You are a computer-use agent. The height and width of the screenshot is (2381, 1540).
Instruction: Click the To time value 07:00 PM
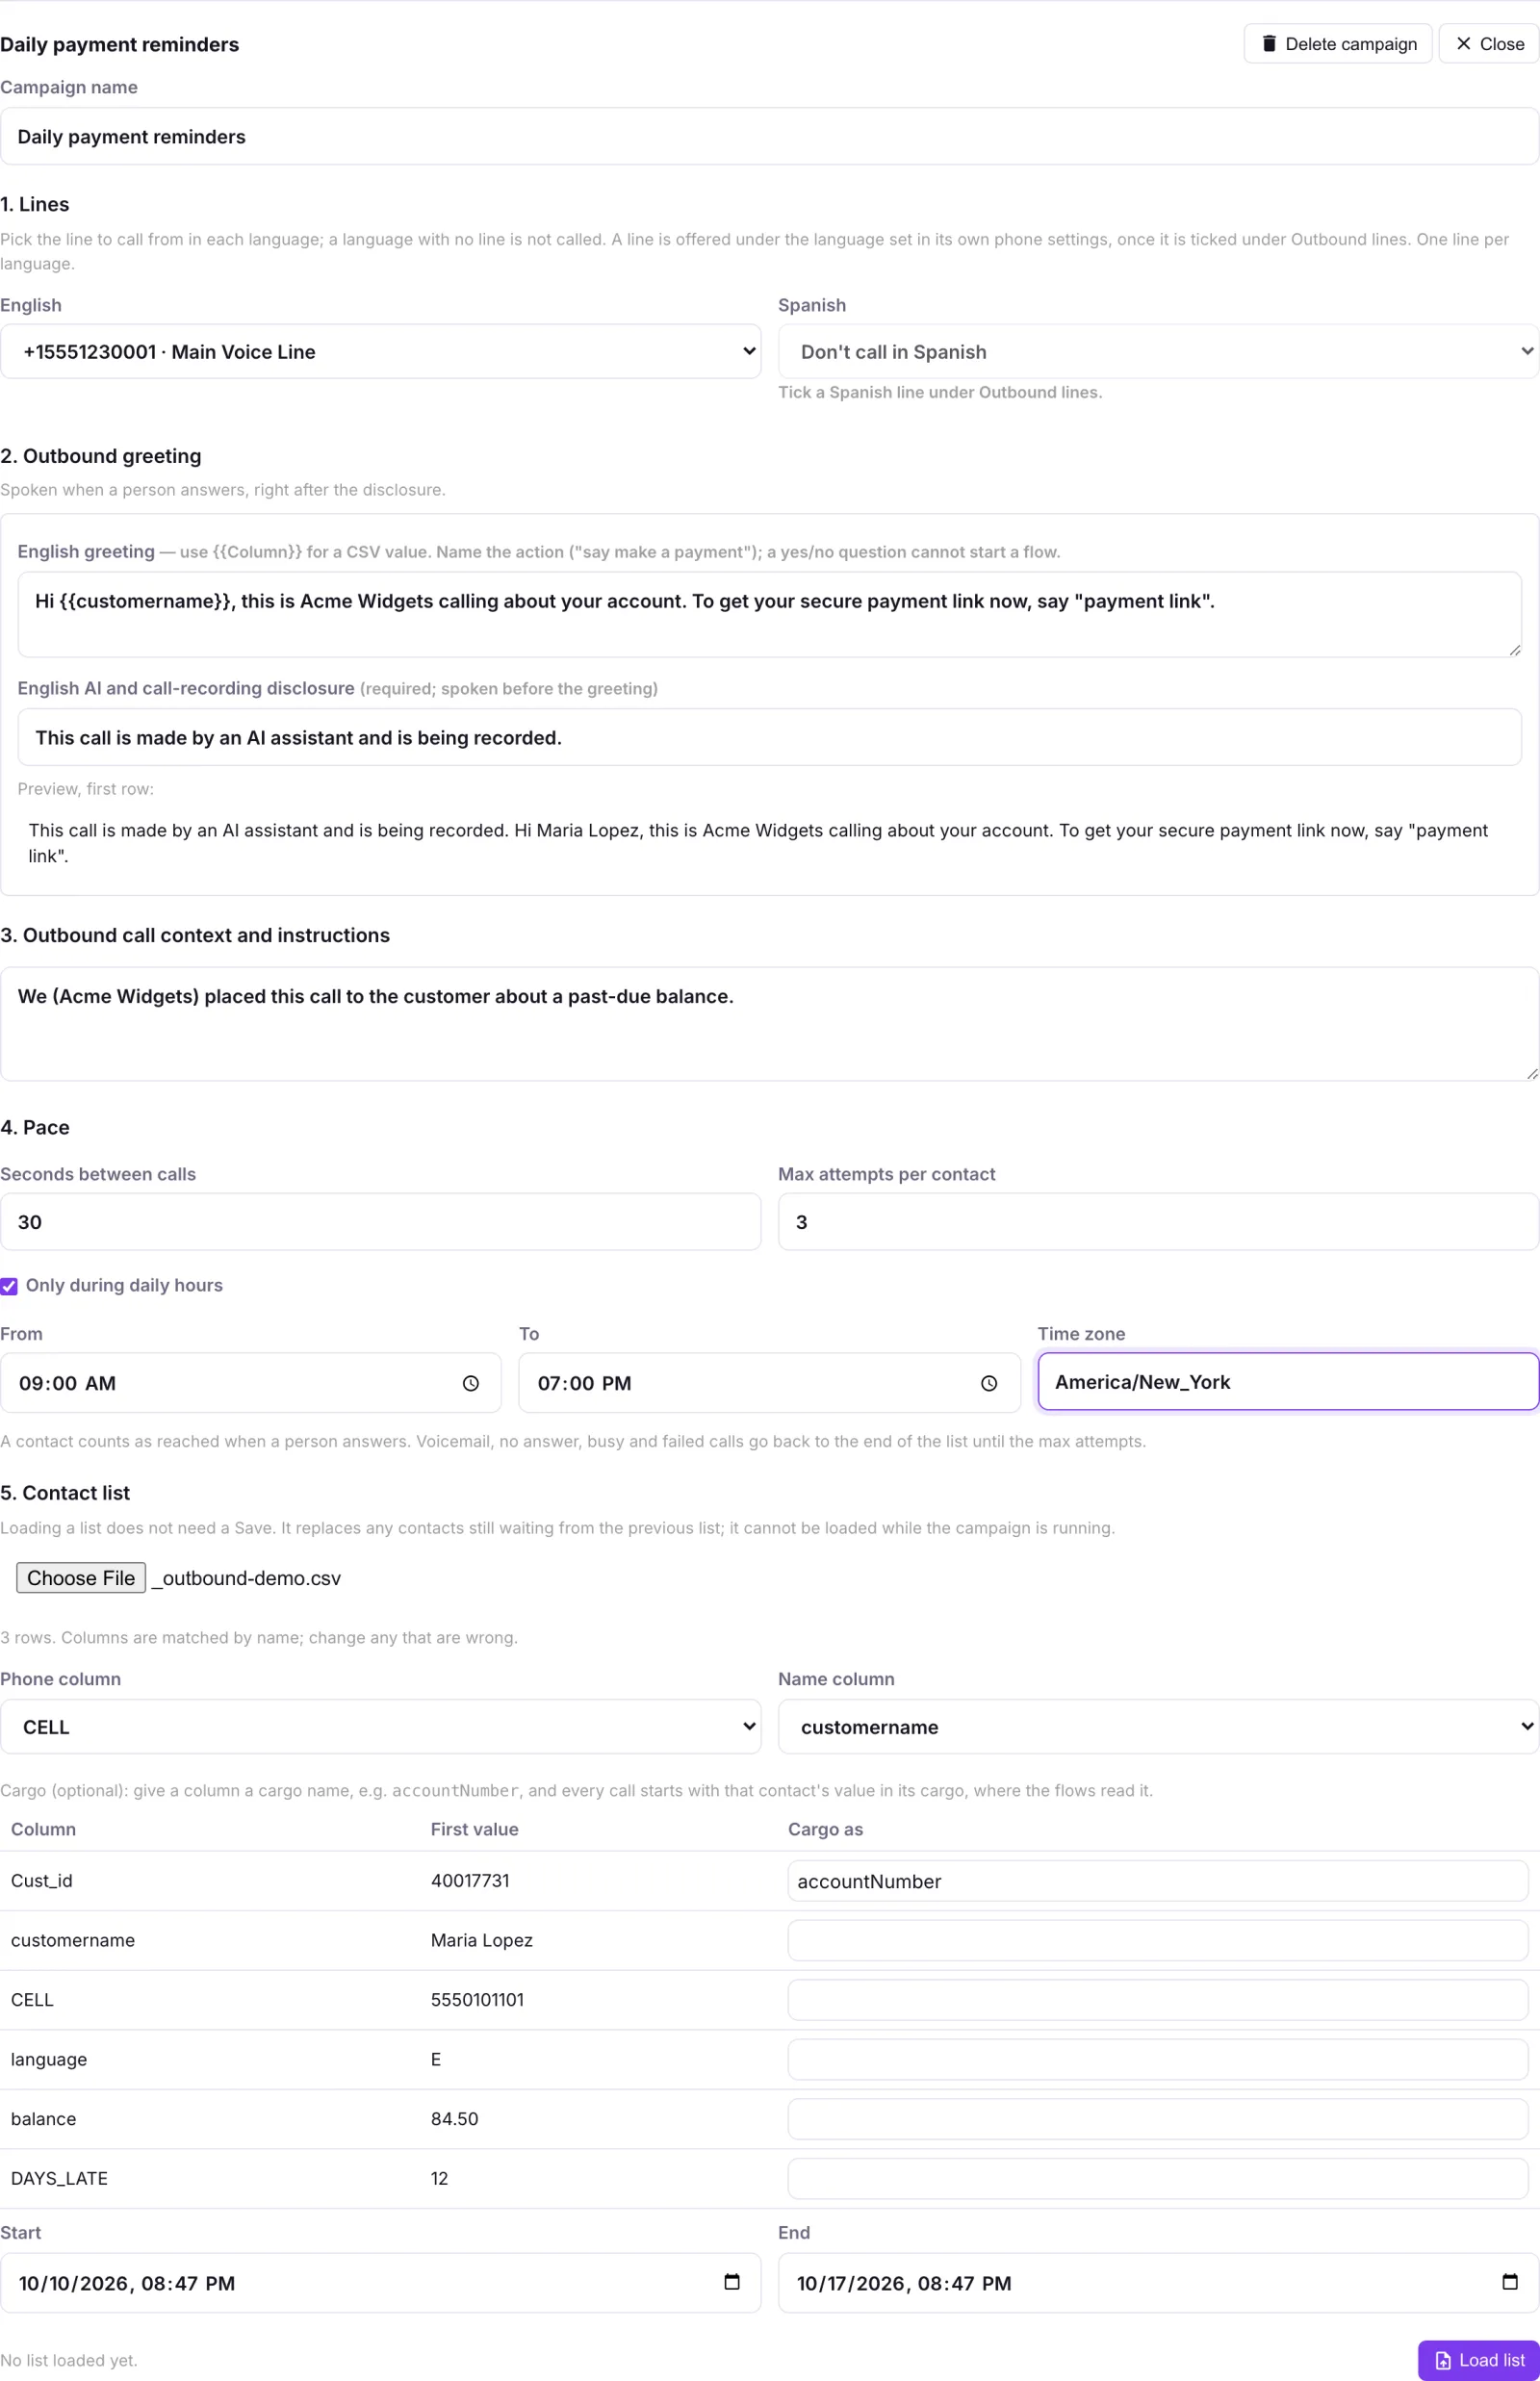pos(585,1383)
